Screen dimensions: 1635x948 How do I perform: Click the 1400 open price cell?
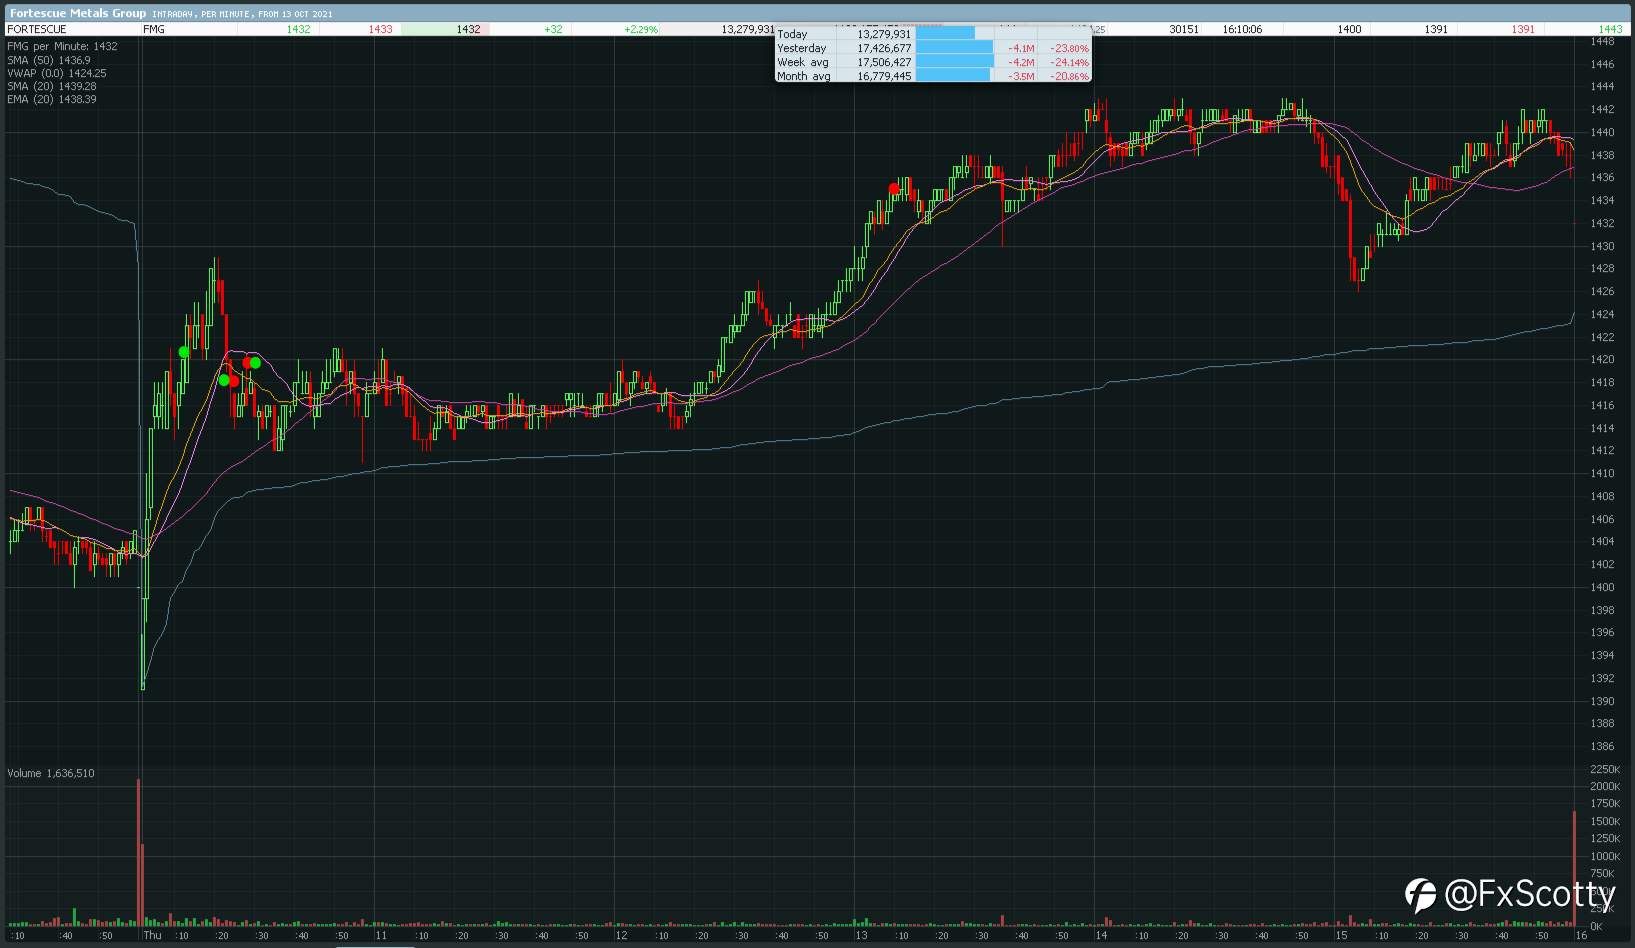(x=1349, y=29)
